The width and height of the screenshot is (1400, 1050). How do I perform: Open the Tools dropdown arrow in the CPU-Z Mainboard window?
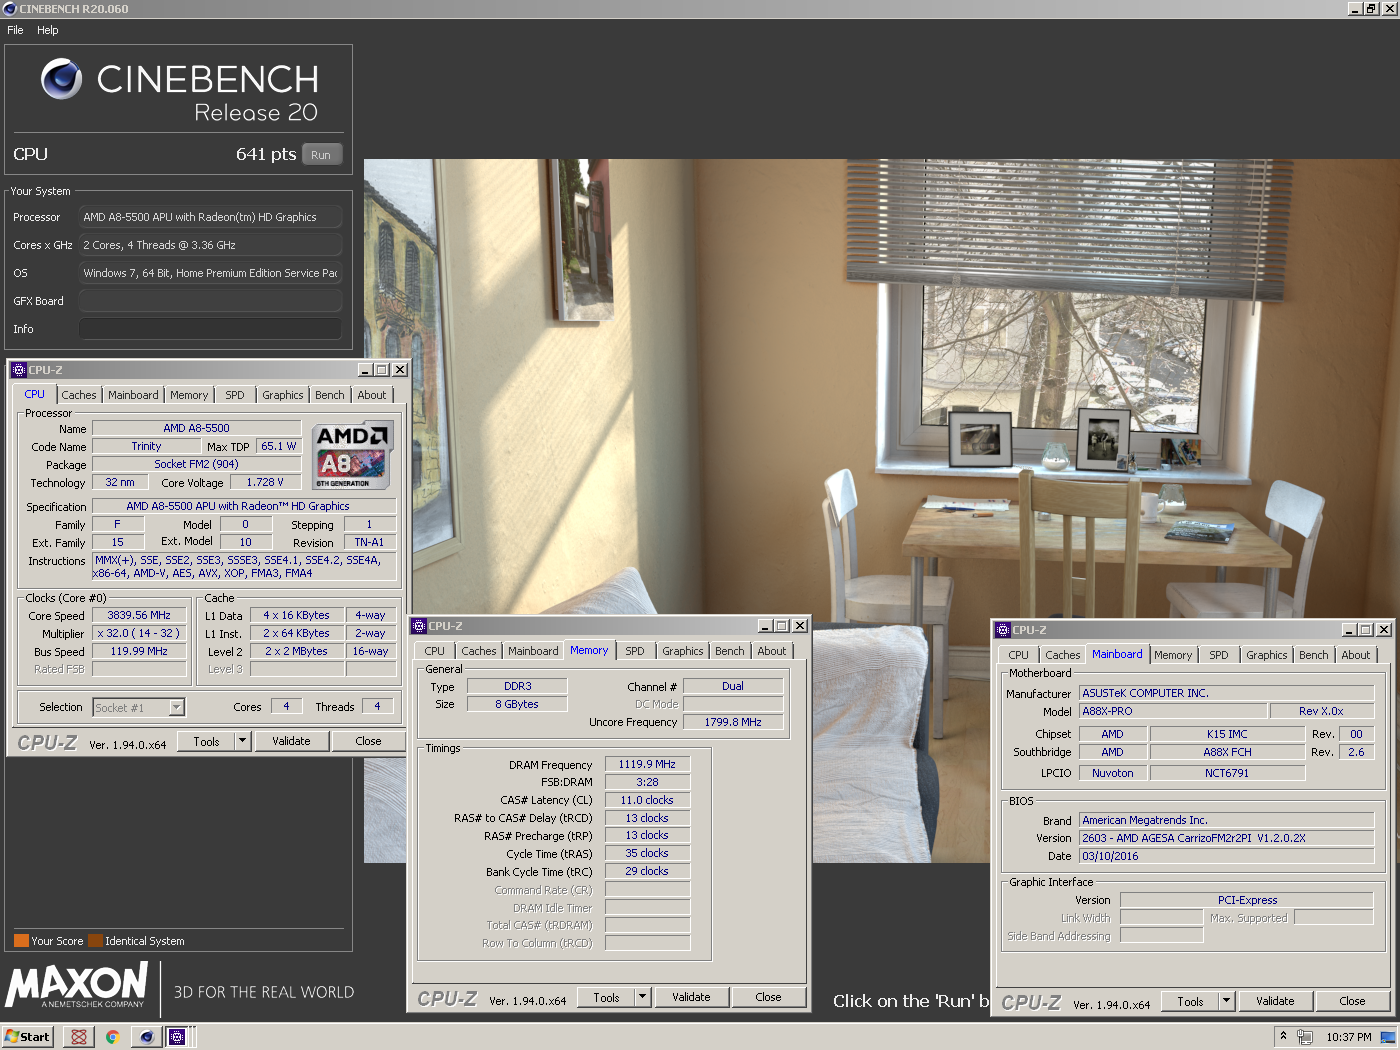pyautogui.click(x=1226, y=1001)
